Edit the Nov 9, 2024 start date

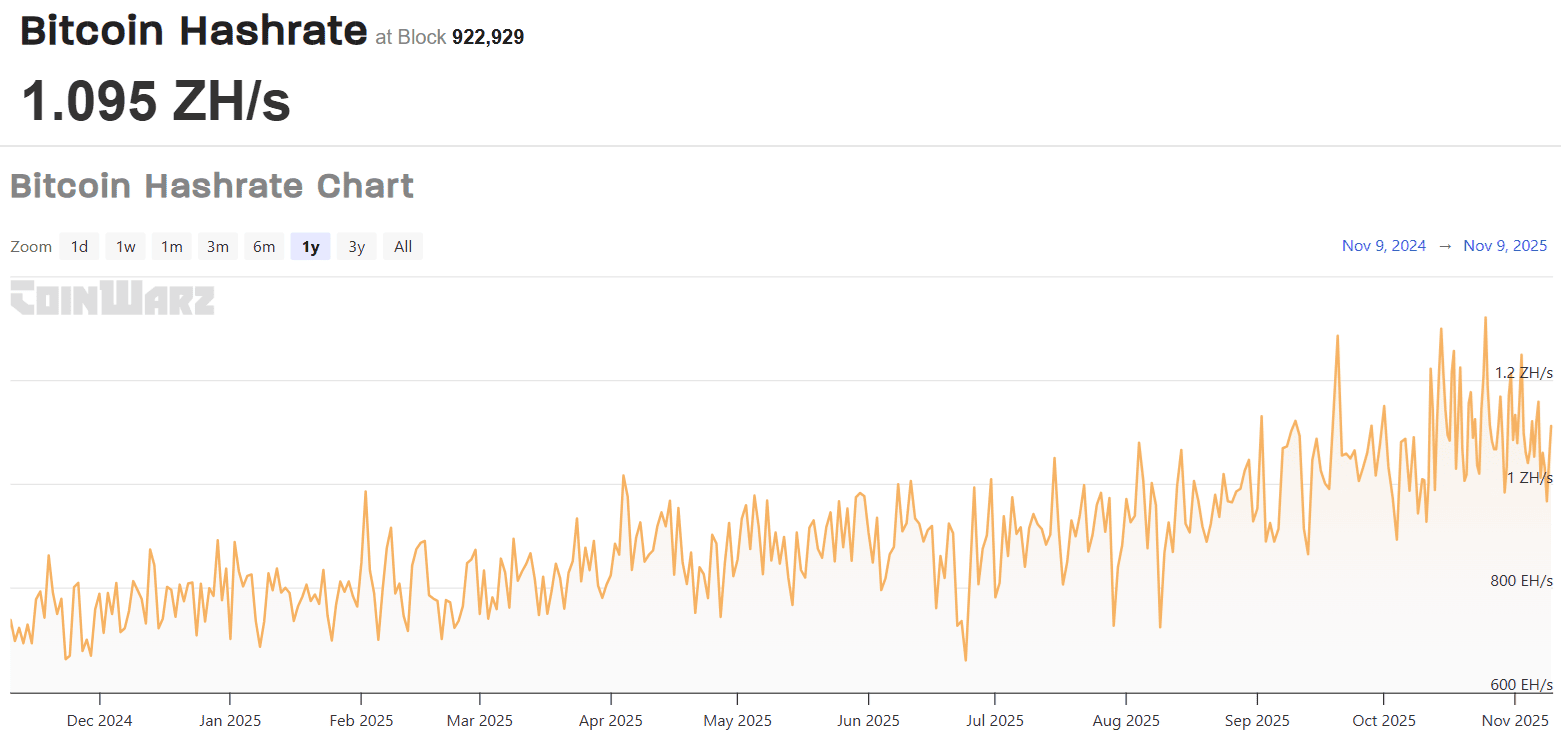point(1384,246)
